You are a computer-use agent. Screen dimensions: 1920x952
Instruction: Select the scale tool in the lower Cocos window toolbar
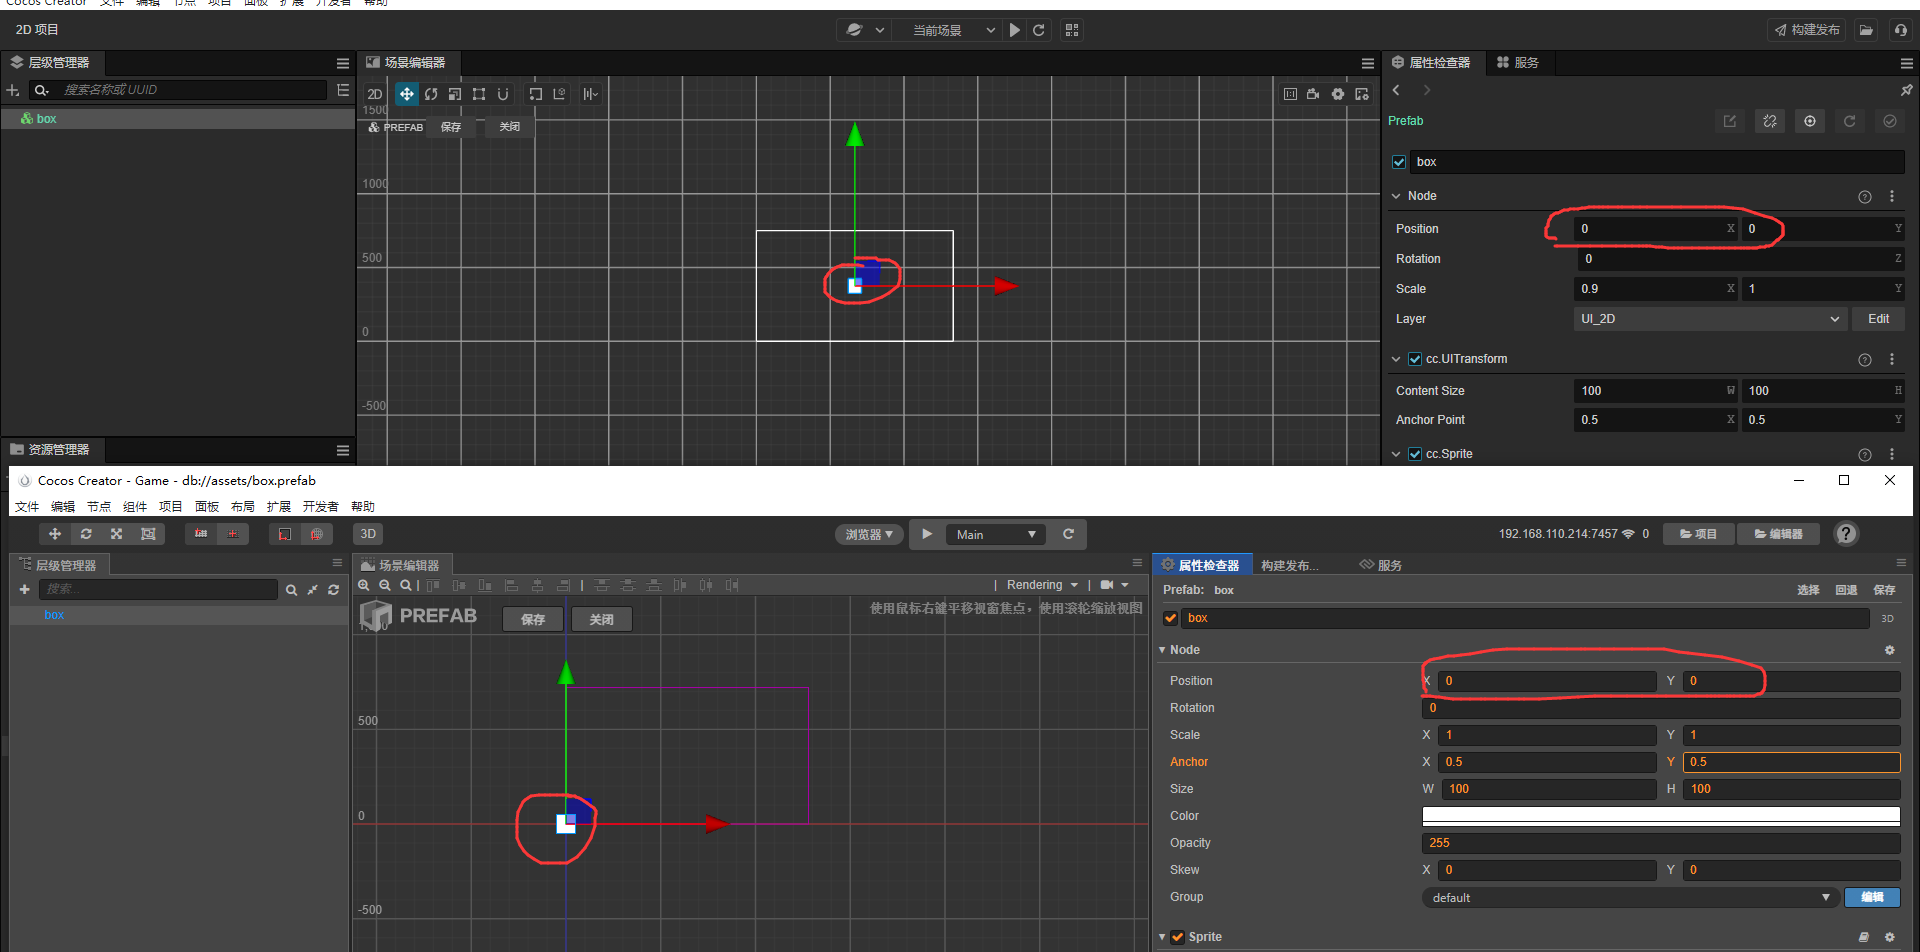117,534
